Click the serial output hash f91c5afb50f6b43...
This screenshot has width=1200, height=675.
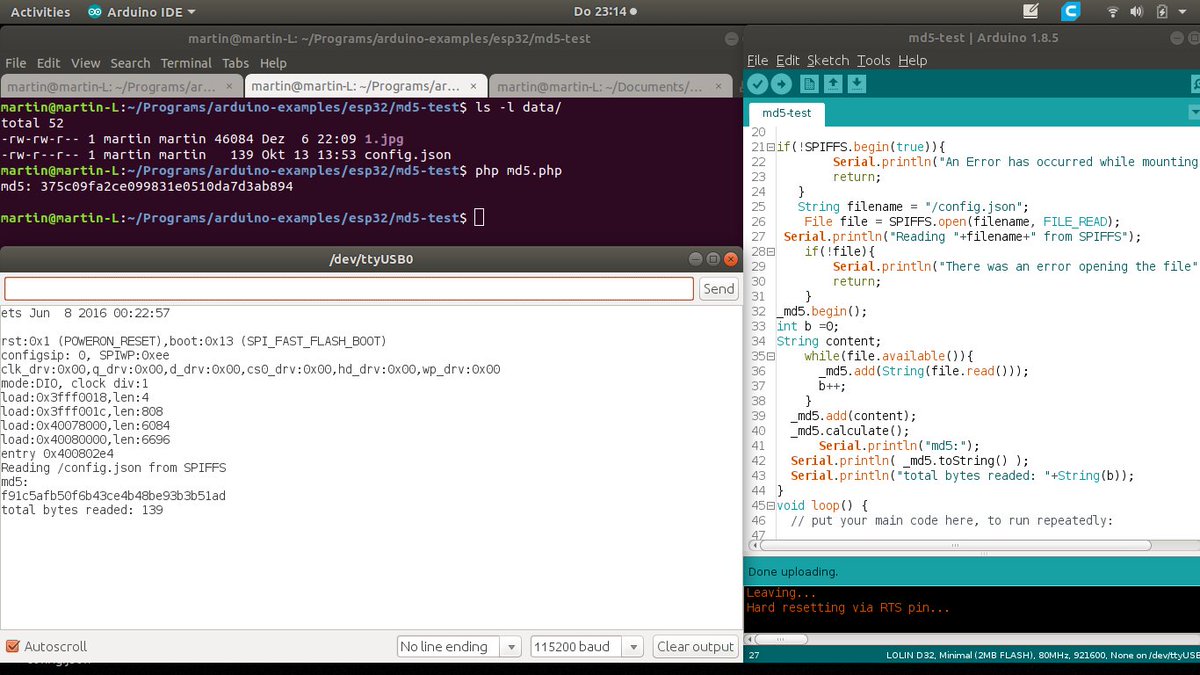coord(113,496)
